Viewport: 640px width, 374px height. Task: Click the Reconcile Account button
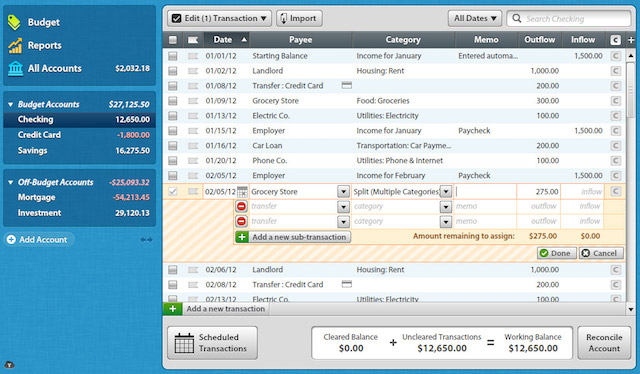point(604,343)
